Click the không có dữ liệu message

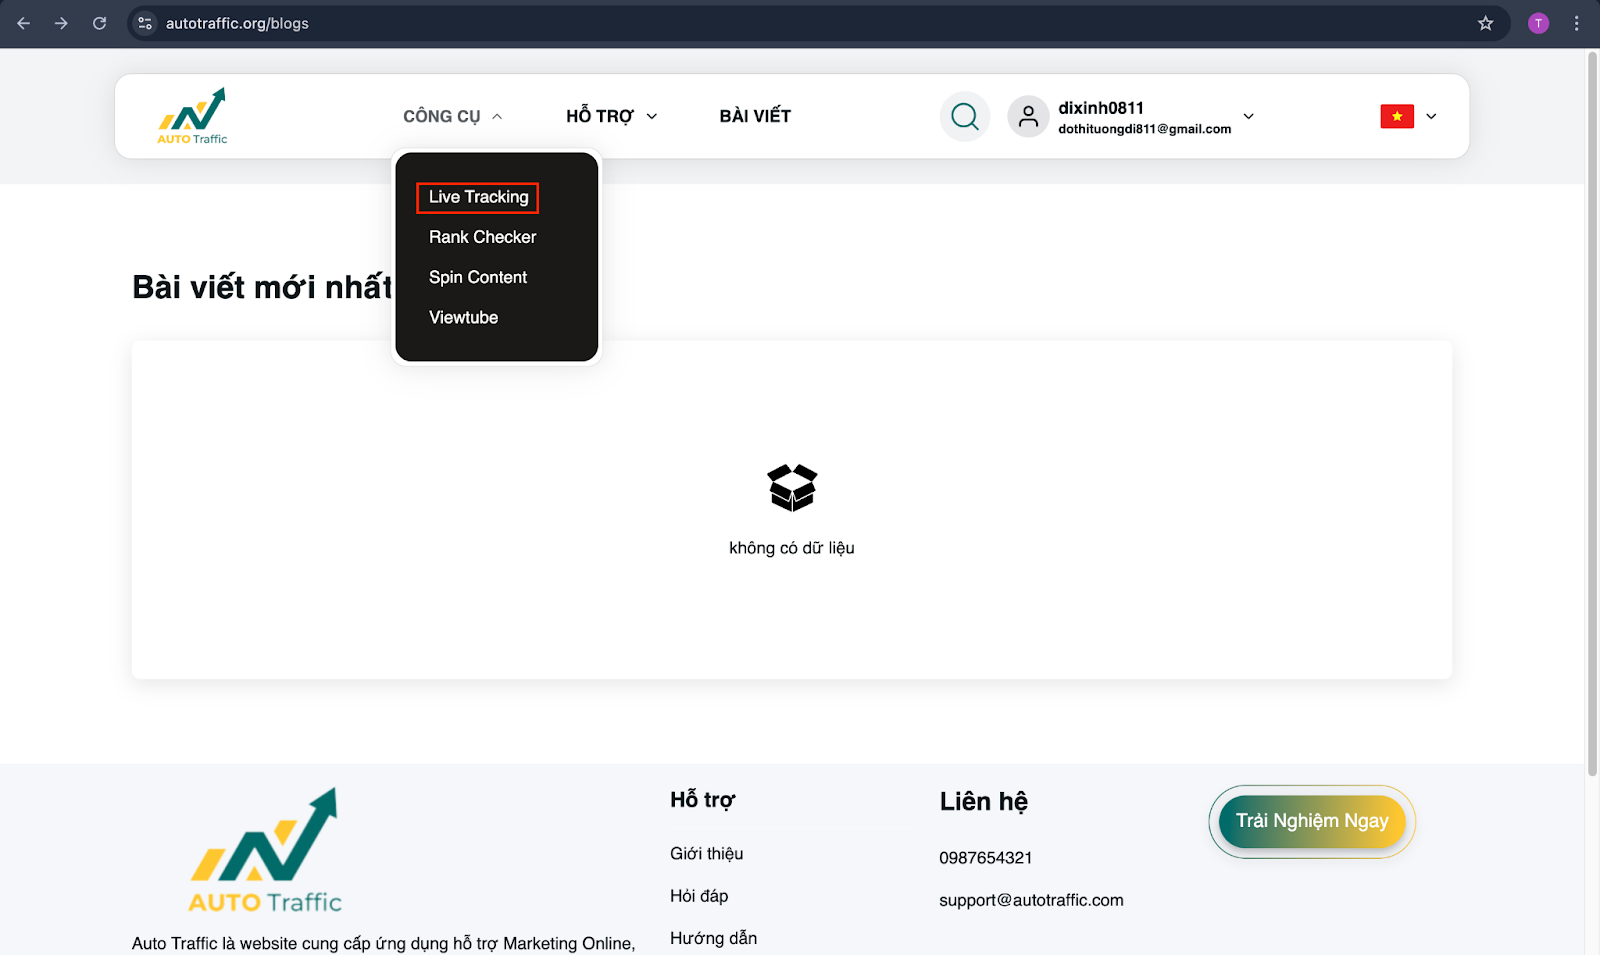[792, 548]
